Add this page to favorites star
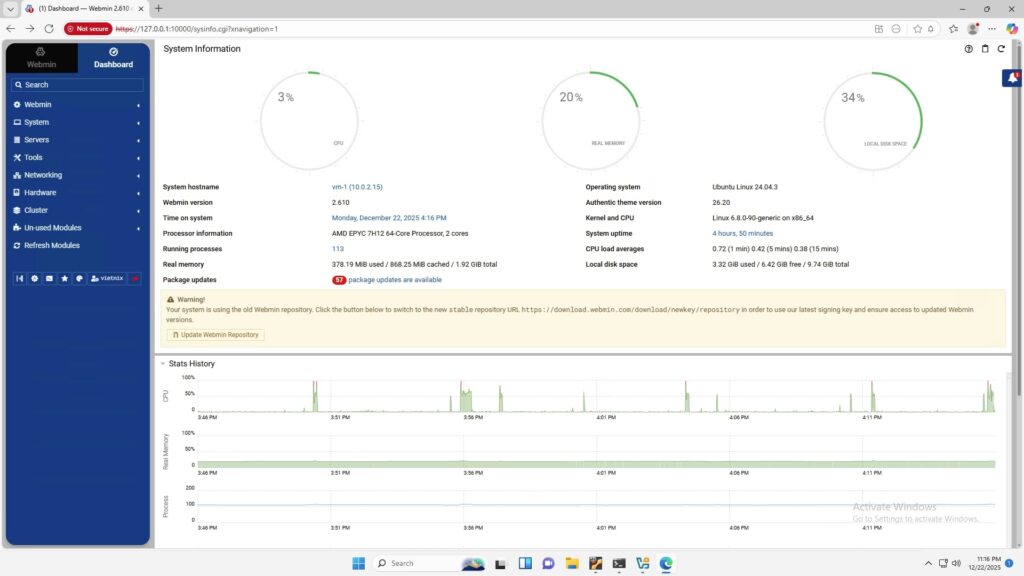The height and width of the screenshot is (576, 1024). coord(918,29)
